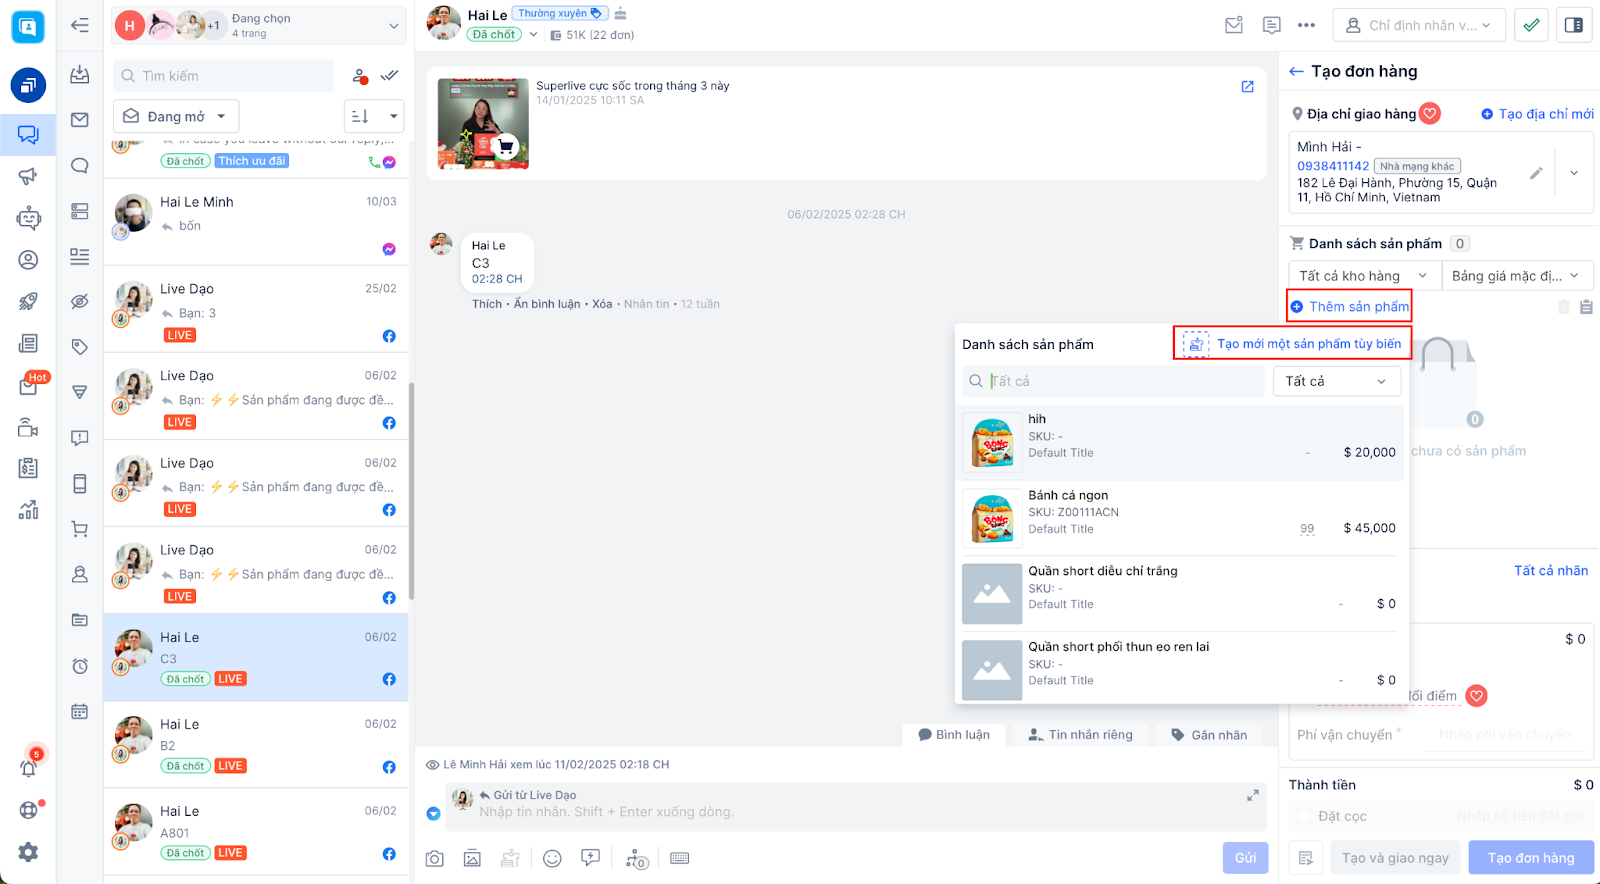Select product Quần short diều chỉ trắng
The image size is (1600, 884).
(1180, 594)
